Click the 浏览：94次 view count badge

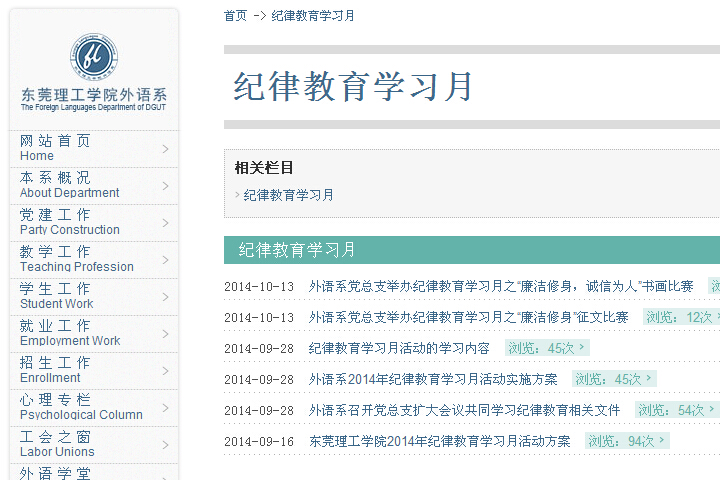626,441
